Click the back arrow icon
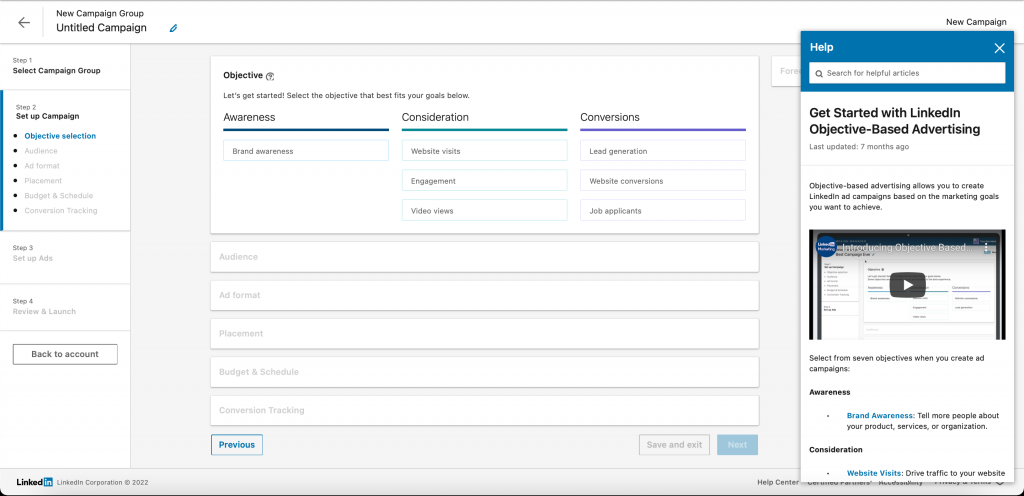The height and width of the screenshot is (496, 1024). [x=24, y=22]
